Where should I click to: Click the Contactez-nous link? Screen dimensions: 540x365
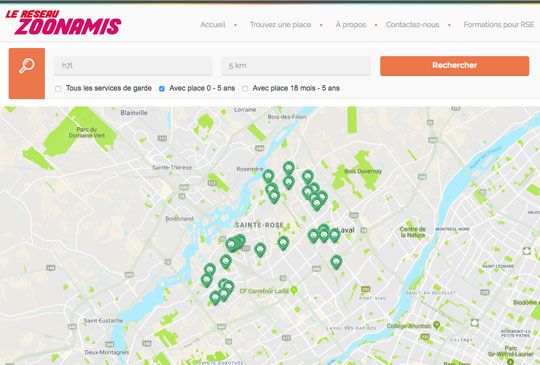coord(412,25)
